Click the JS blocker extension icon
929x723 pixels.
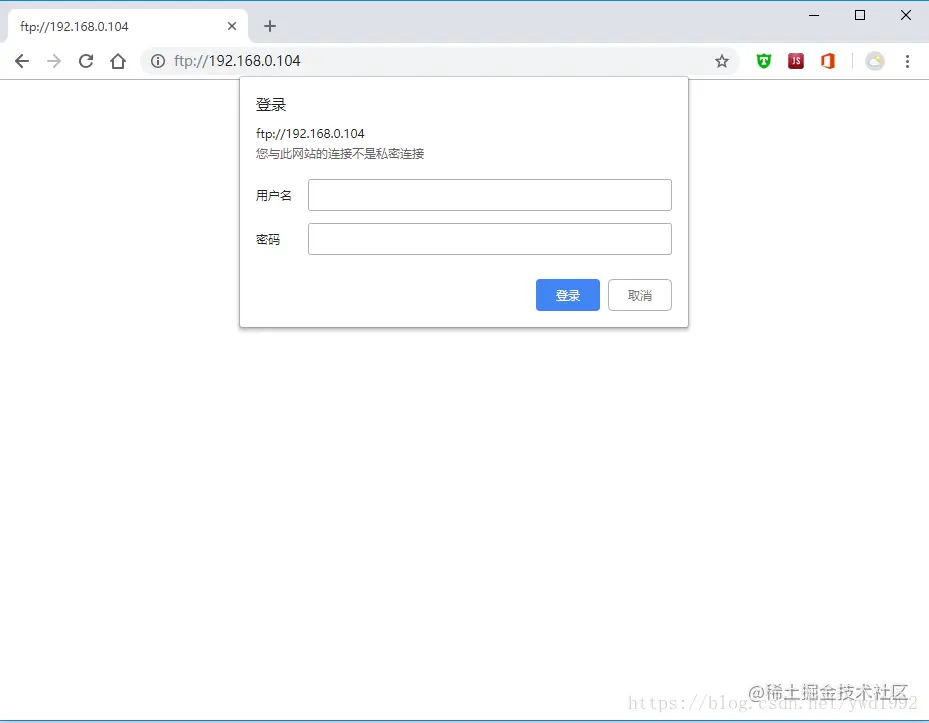point(795,60)
